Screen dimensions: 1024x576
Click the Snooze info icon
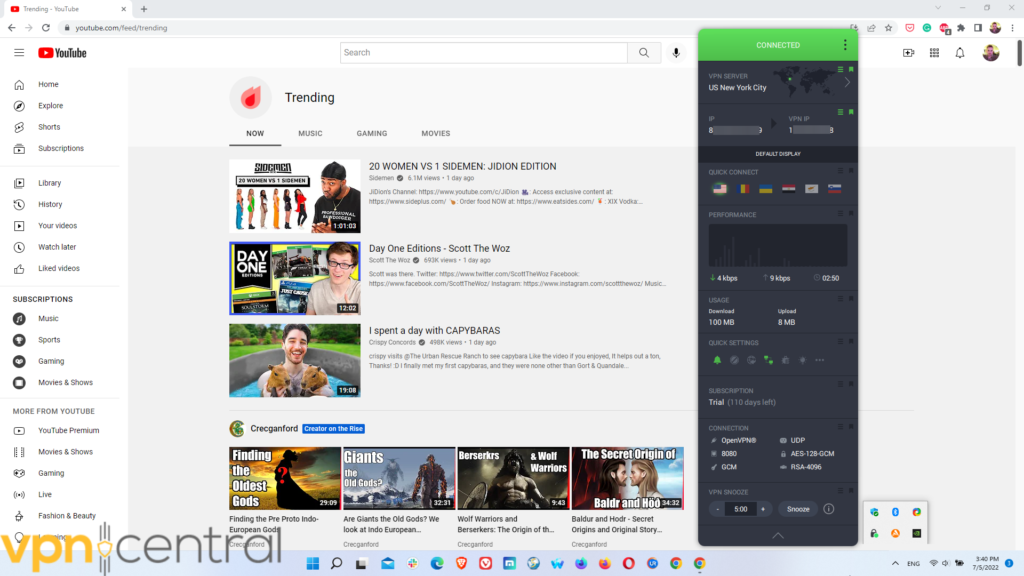click(x=828, y=509)
